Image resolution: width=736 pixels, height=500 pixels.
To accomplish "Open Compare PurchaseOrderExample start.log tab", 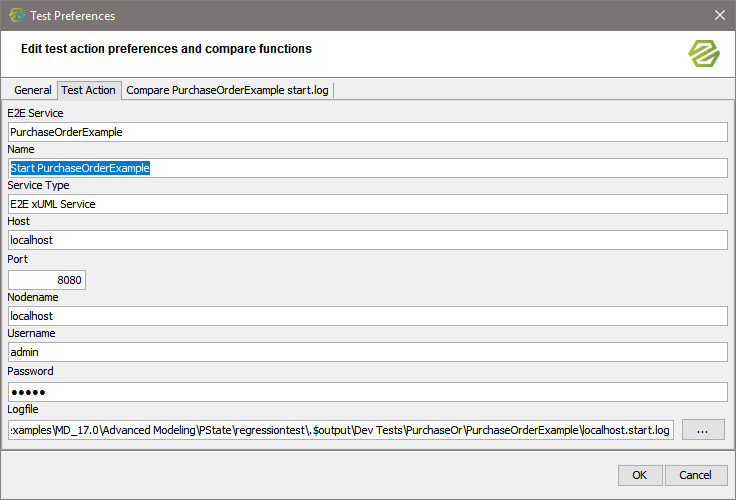I will pos(228,90).
